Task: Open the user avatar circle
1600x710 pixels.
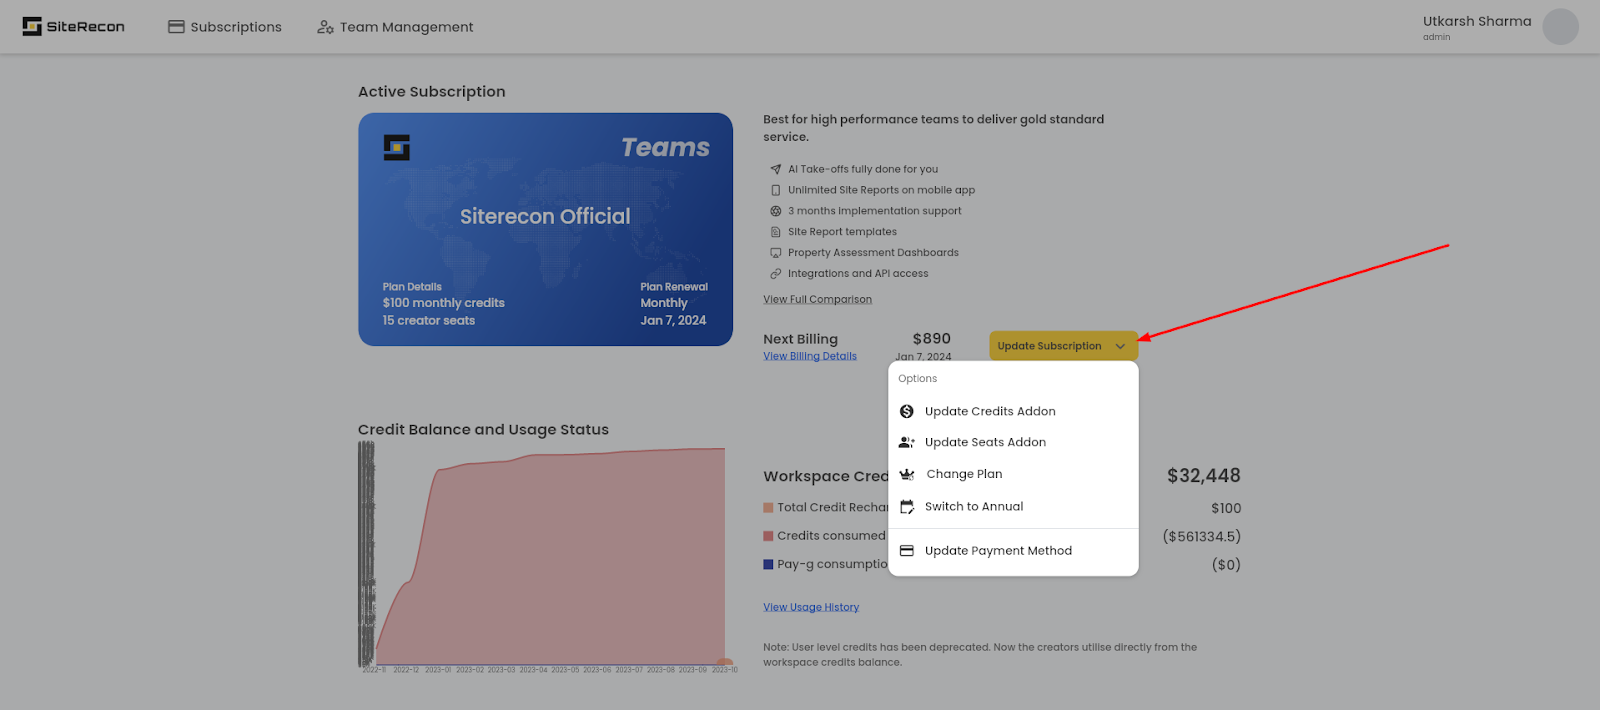Action: click(x=1560, y=27)
